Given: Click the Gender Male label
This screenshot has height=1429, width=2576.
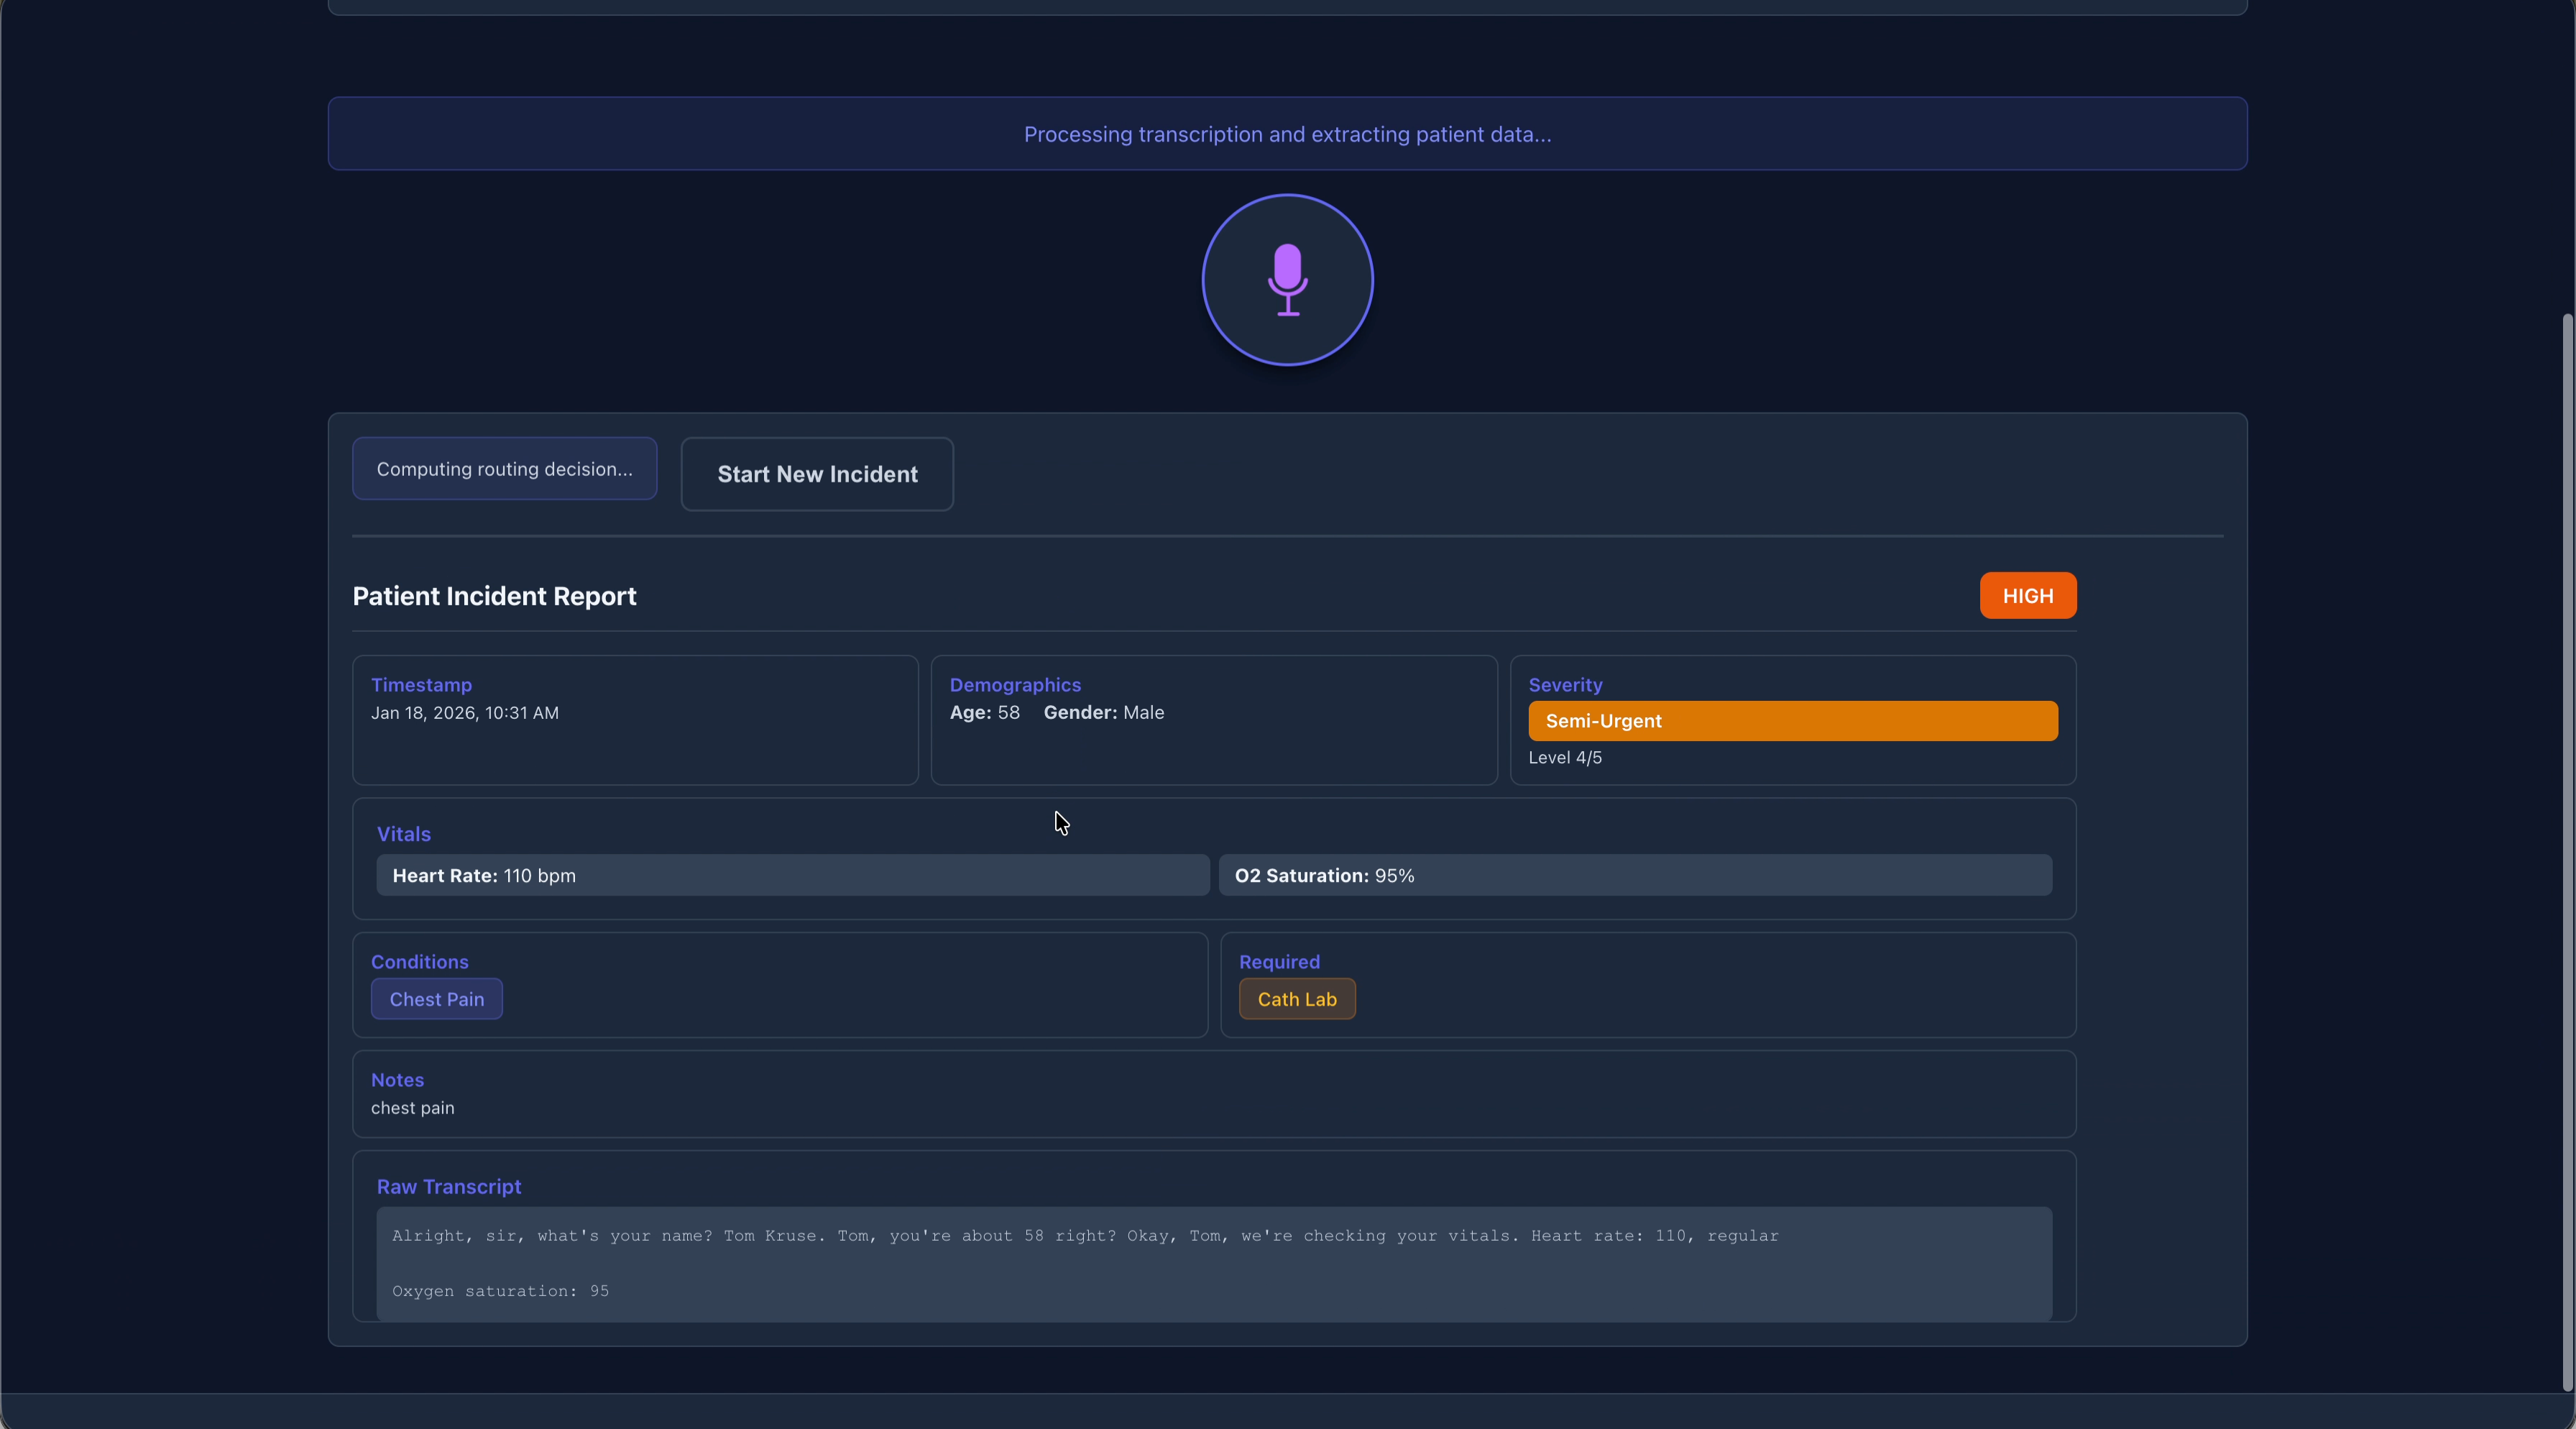Looking at the screenshot, I should click(1103, 713).
